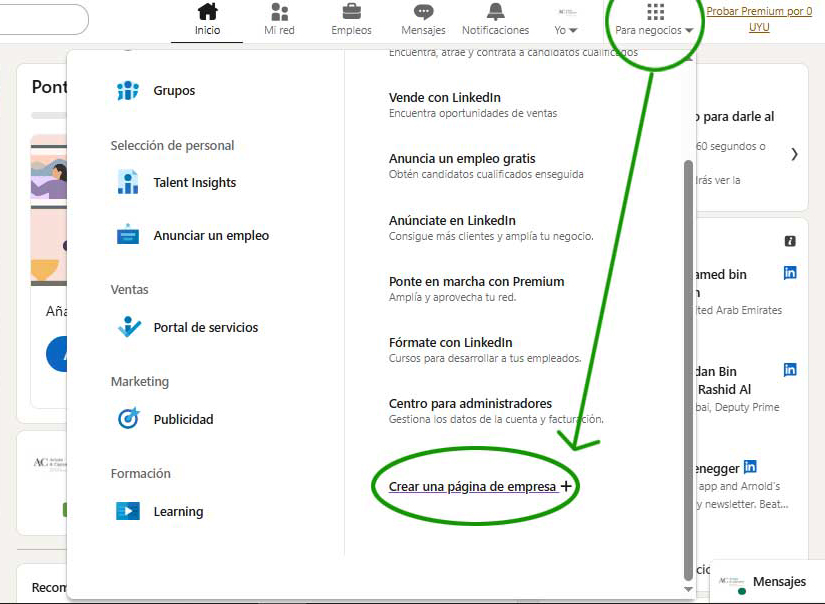Screen dimensions: 825x604
Task: Open Empleos briefcase icon
Action: pos(351,12)
